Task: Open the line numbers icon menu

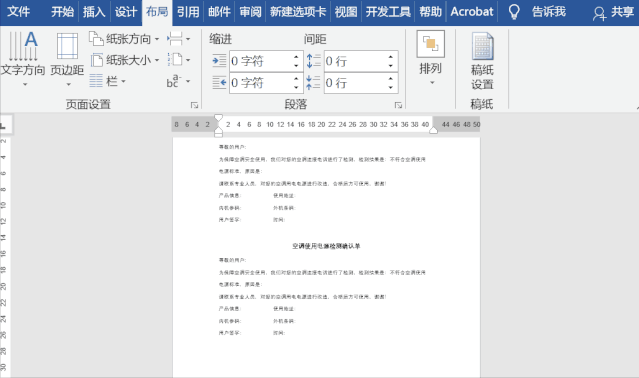Action: pos(178,60)
